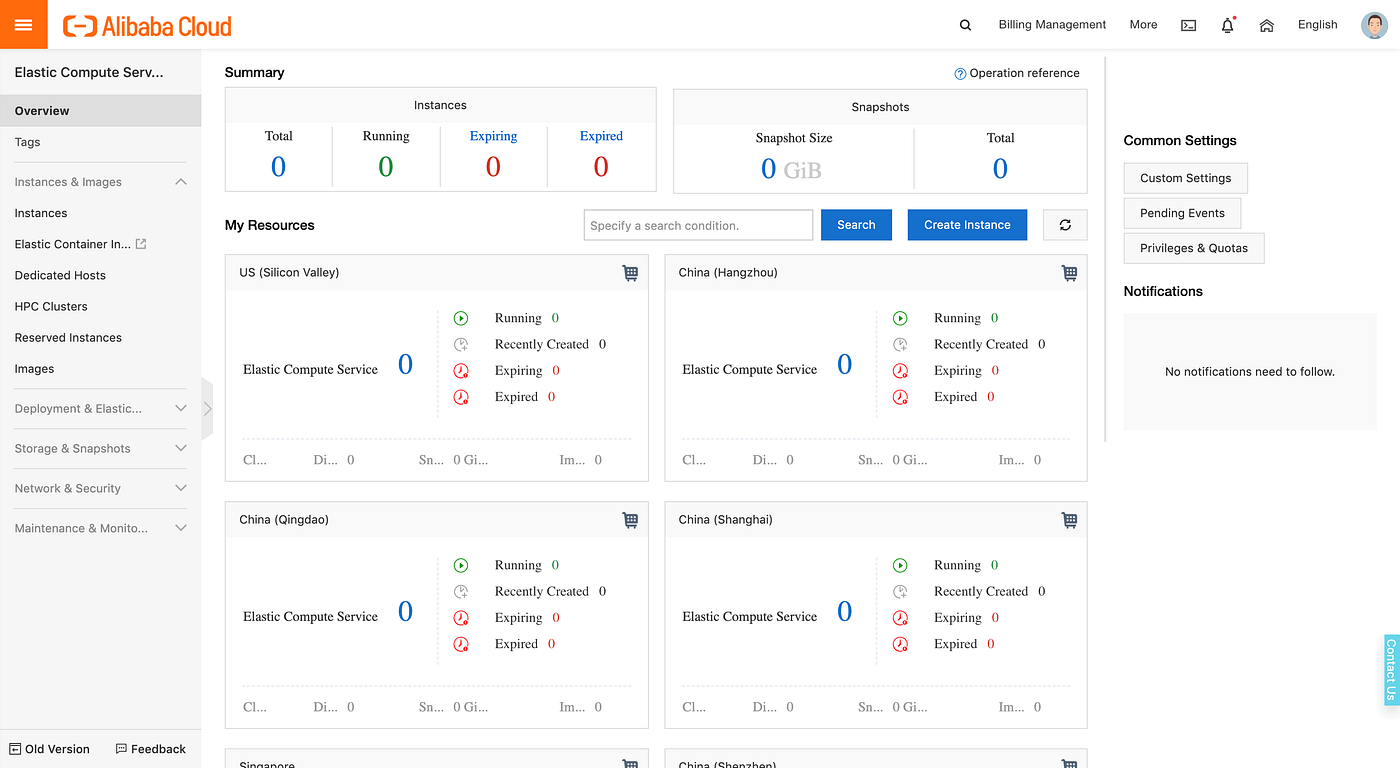
Task: Expand the Deployment & Elastic section
Action: click(181, 408)
